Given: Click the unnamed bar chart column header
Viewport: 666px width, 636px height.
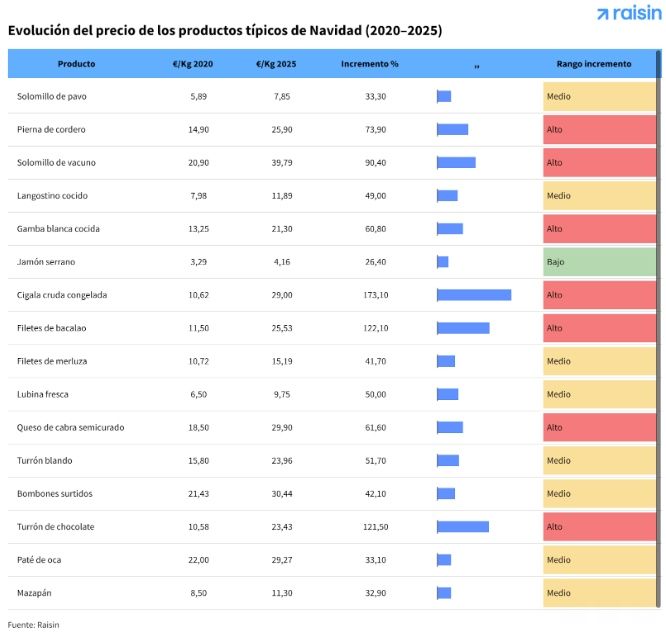Looking at the screenshot, I should pos(477,64).
